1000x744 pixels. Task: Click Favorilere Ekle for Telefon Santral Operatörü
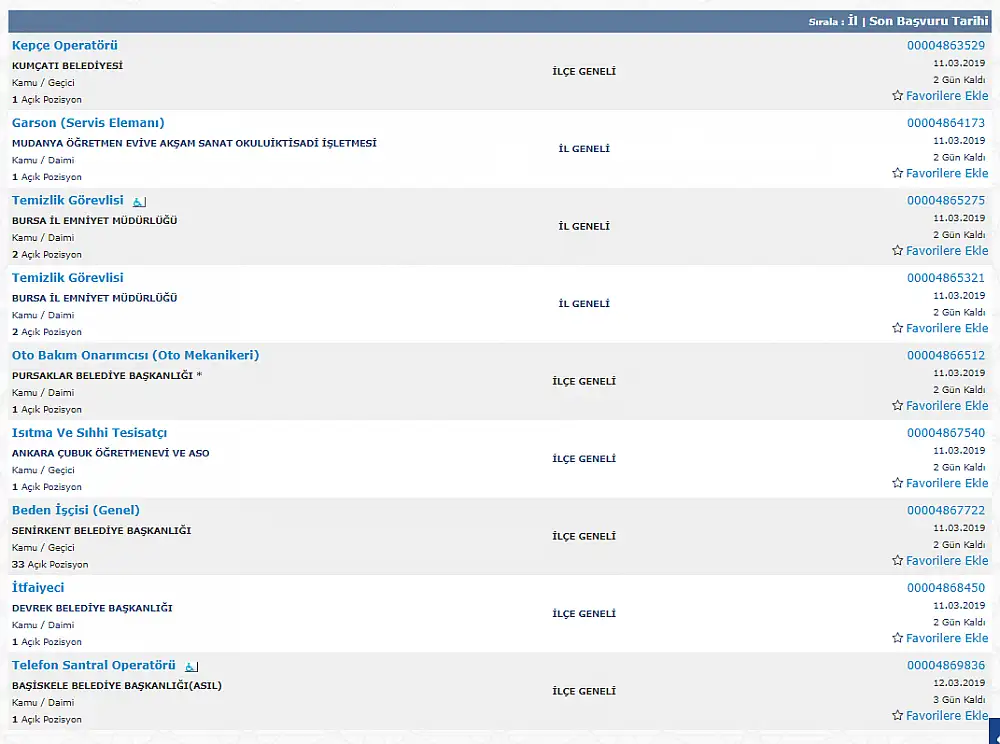tap(947, 715)
